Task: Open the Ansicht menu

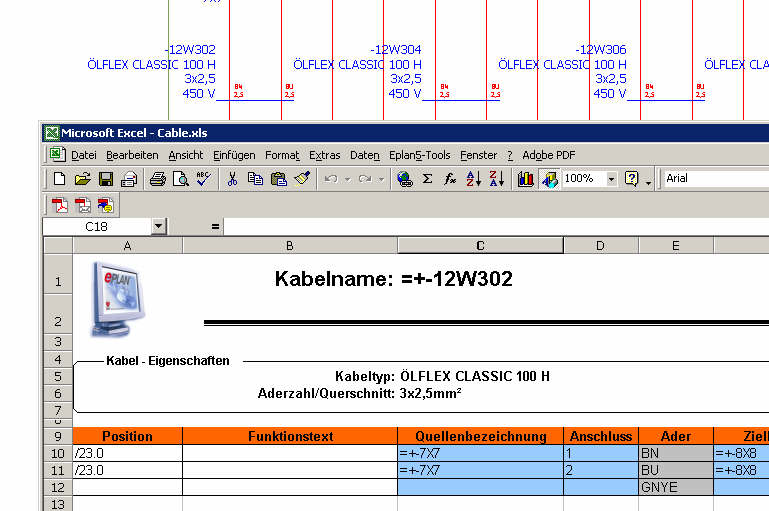Action: pyautogui.click(x=186, y=155)
